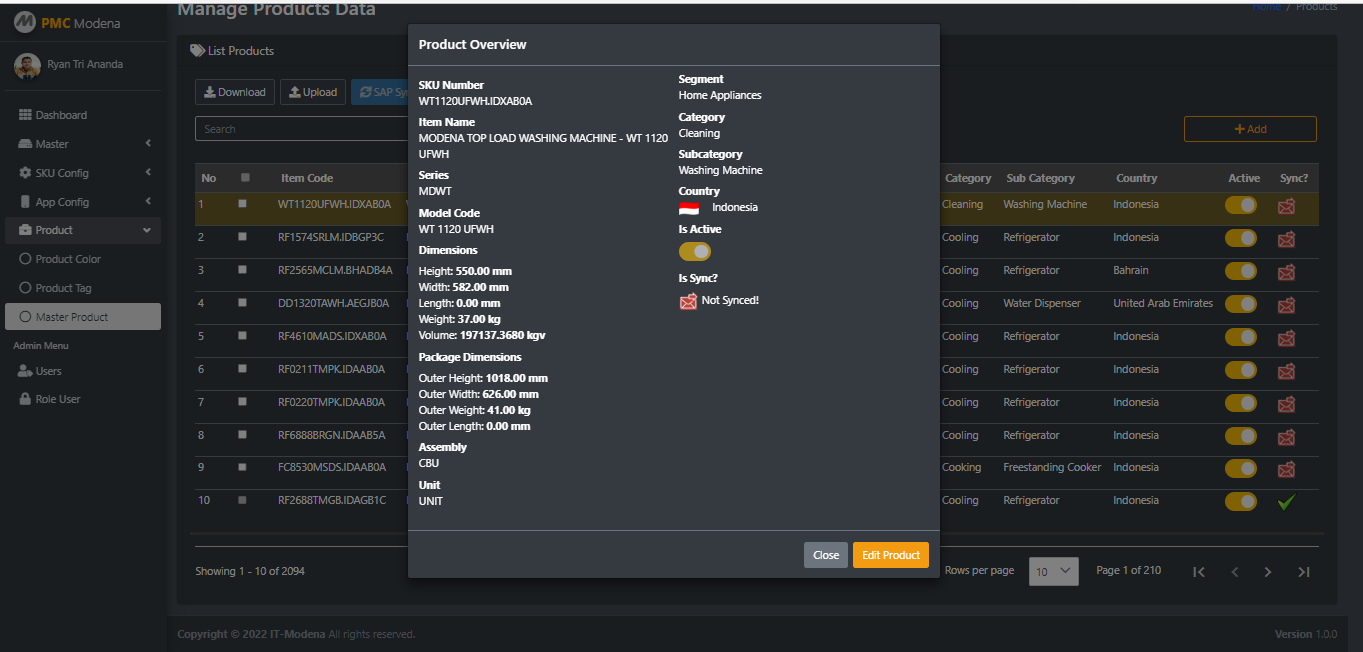The image size is (1363, 652).
Task: Toggle Active switch for RF1574SRLM.IDBGP3C row
Action: (1241, 238)
